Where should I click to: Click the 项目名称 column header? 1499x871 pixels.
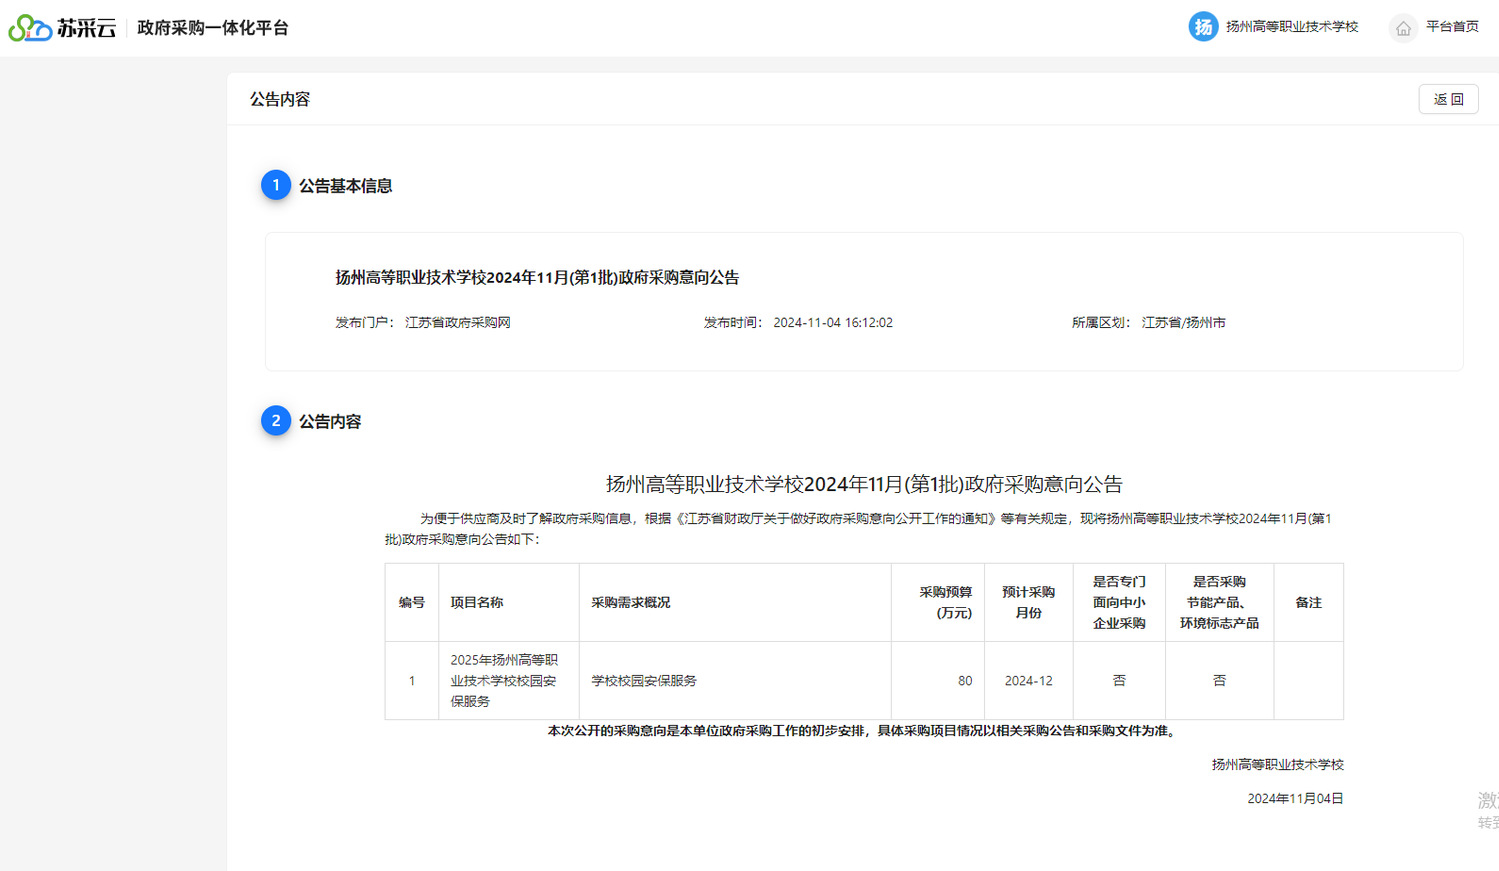click(x=477, y=603)
